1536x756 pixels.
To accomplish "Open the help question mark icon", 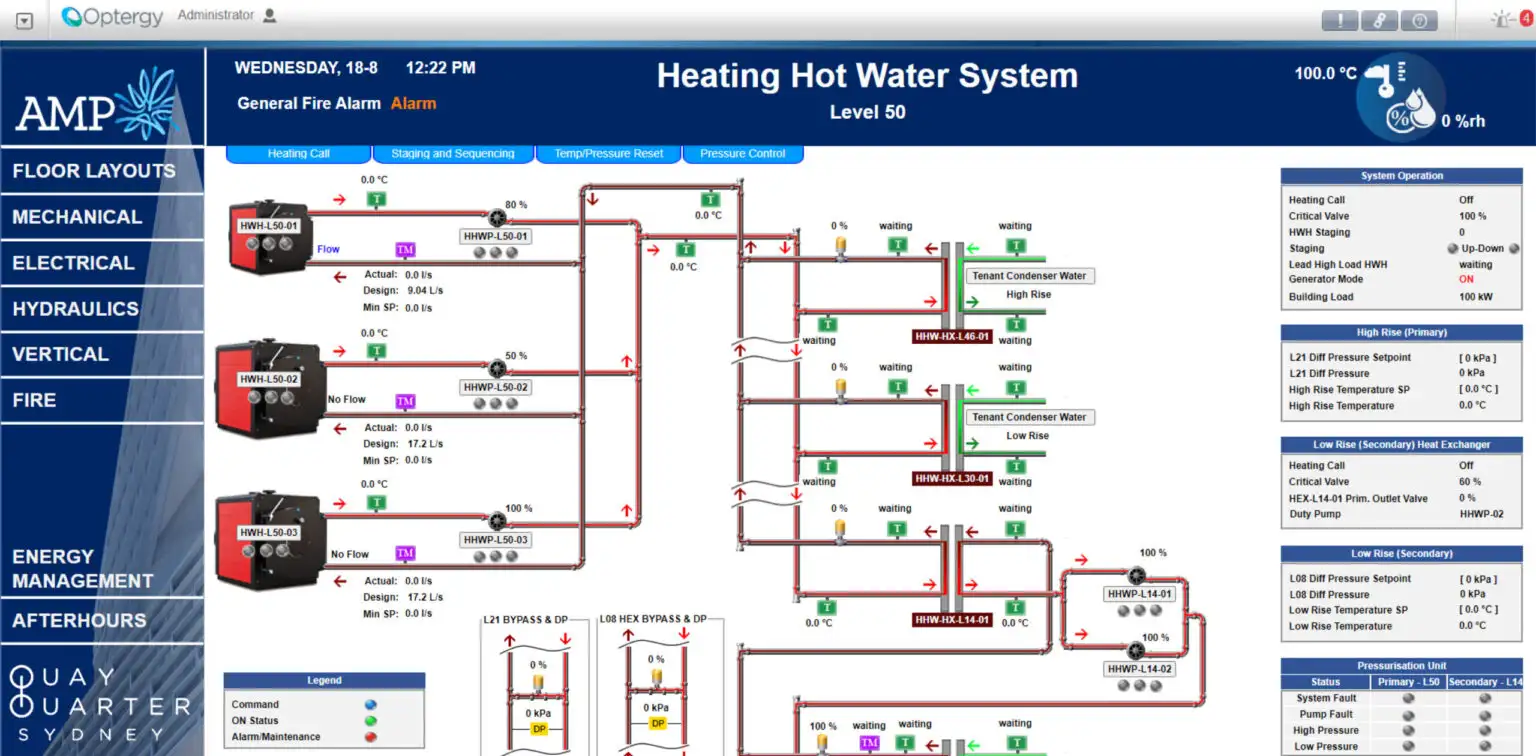I will point(1420,20).
